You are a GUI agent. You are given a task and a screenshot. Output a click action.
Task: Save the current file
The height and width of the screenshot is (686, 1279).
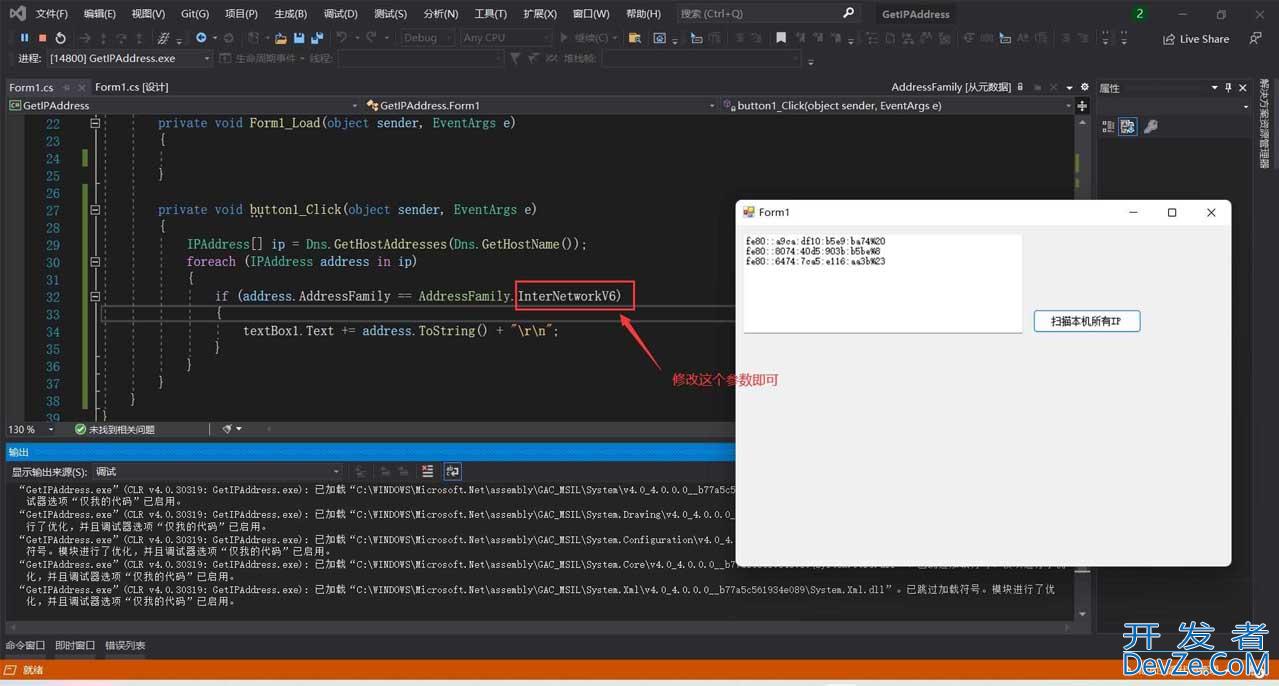tap(299, 38)
